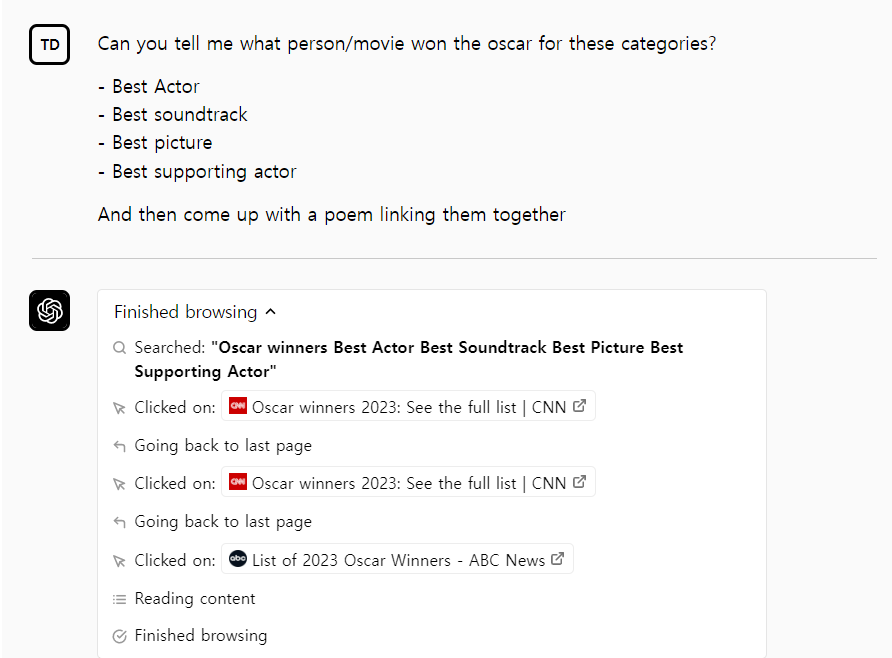Click the CNN logo on the first clicked result
The width and height of the screenshot is (892, 658).
pyautogui.click(x=238, y=406)
